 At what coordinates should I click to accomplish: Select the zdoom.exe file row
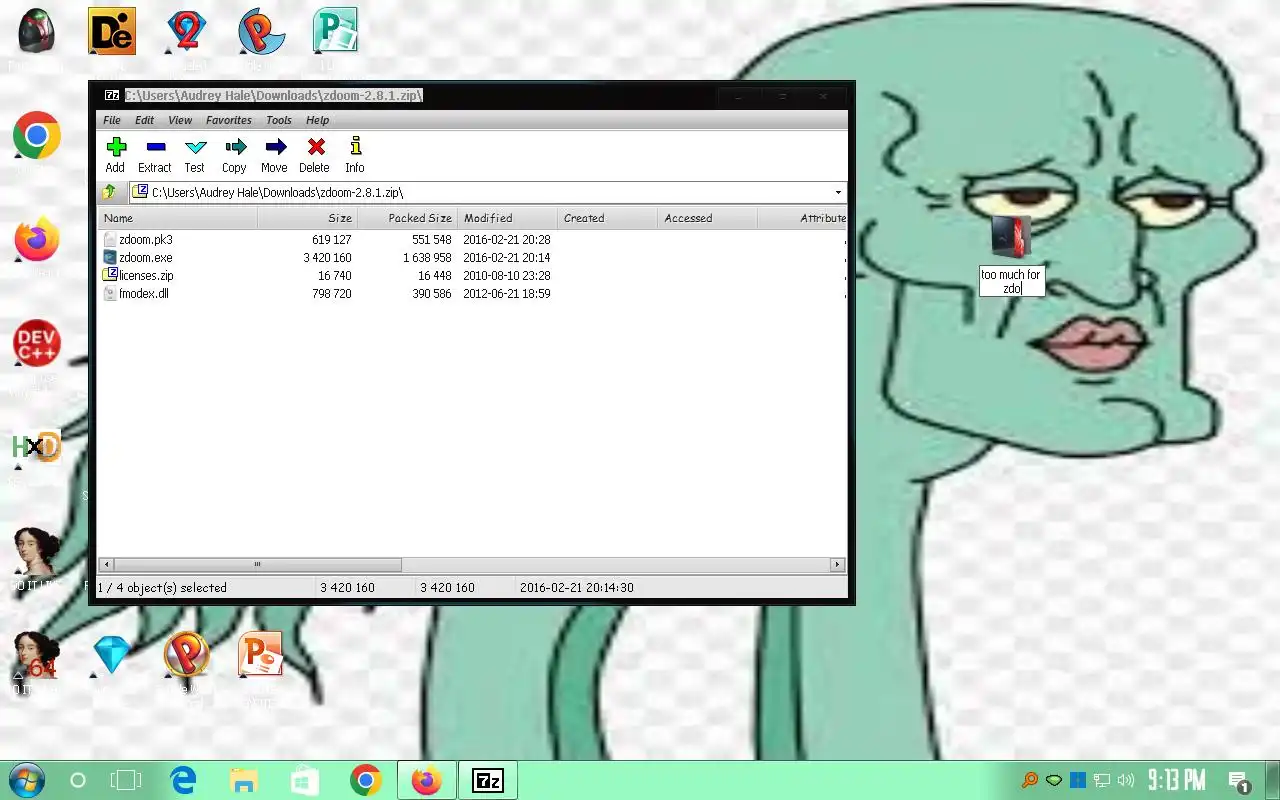click(x=472, y=258)
